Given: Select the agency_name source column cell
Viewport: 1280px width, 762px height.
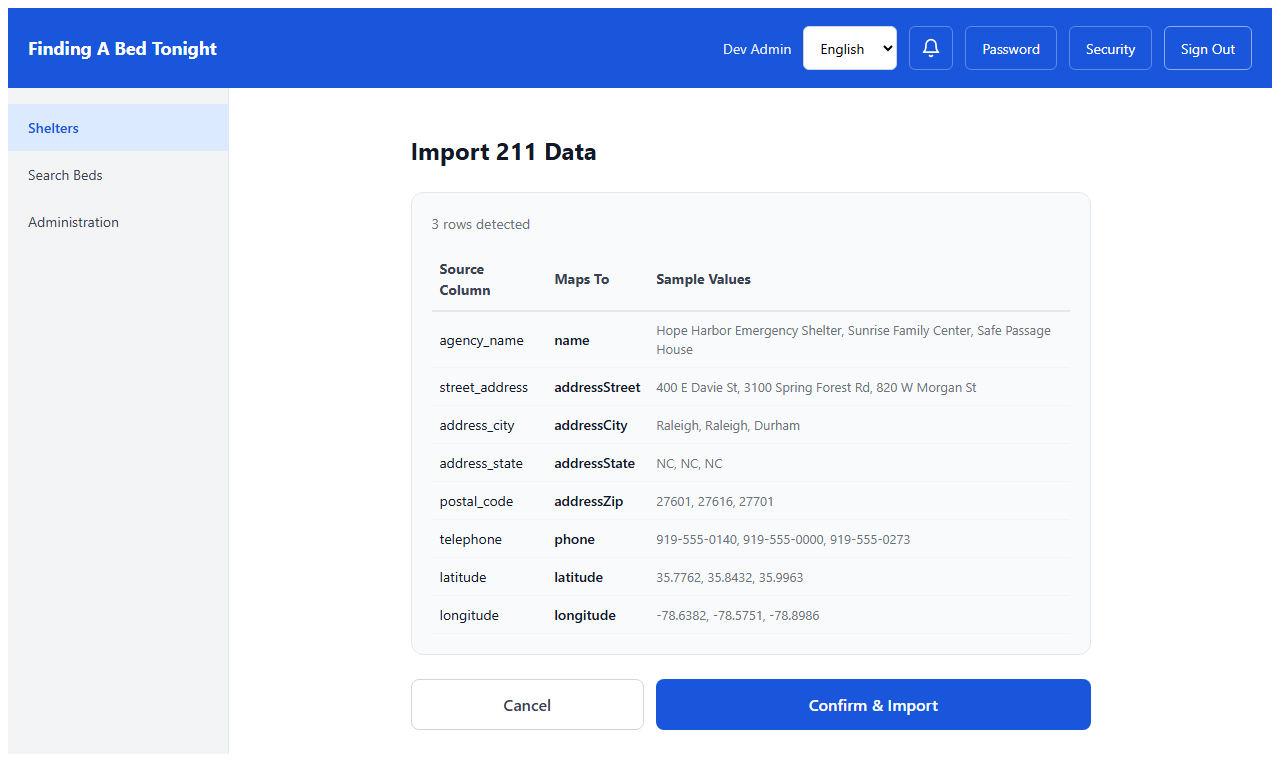Looking at the screenshot, I should pyautogui.click(x=481, y=340).
